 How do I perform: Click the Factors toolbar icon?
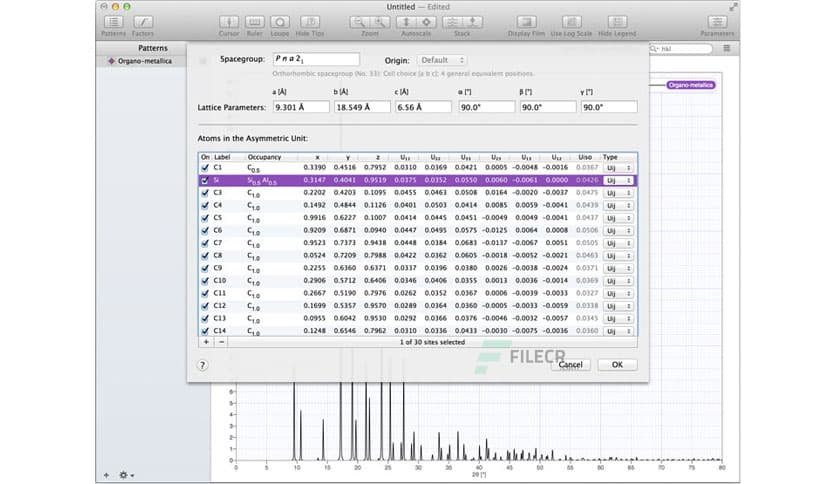tap(142, 21)
